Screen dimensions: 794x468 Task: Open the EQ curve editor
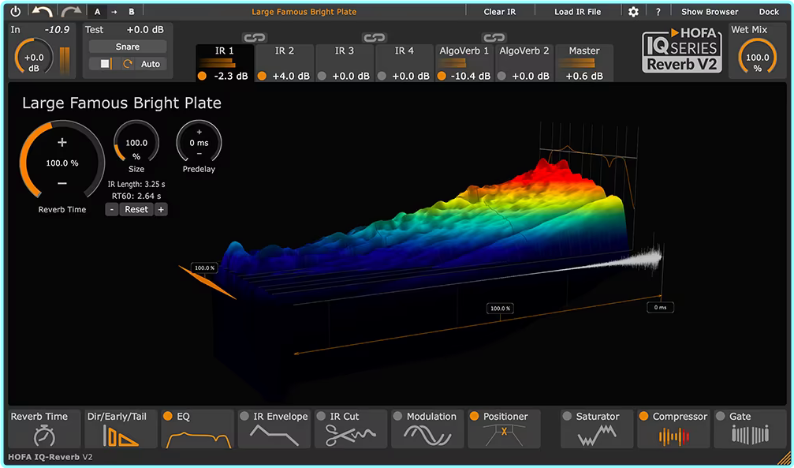(198, 430)
